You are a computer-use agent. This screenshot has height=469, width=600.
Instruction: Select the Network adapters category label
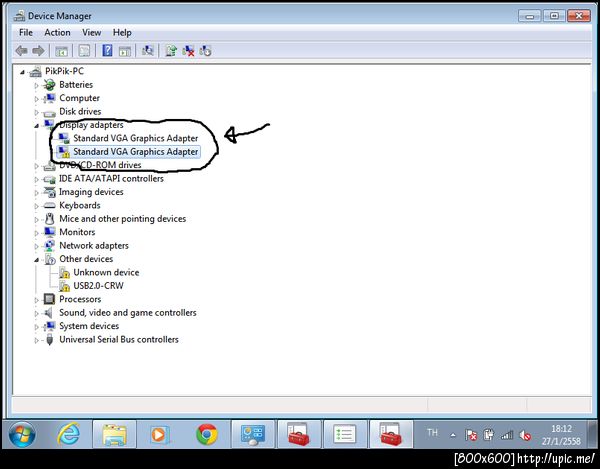[94, 246]
